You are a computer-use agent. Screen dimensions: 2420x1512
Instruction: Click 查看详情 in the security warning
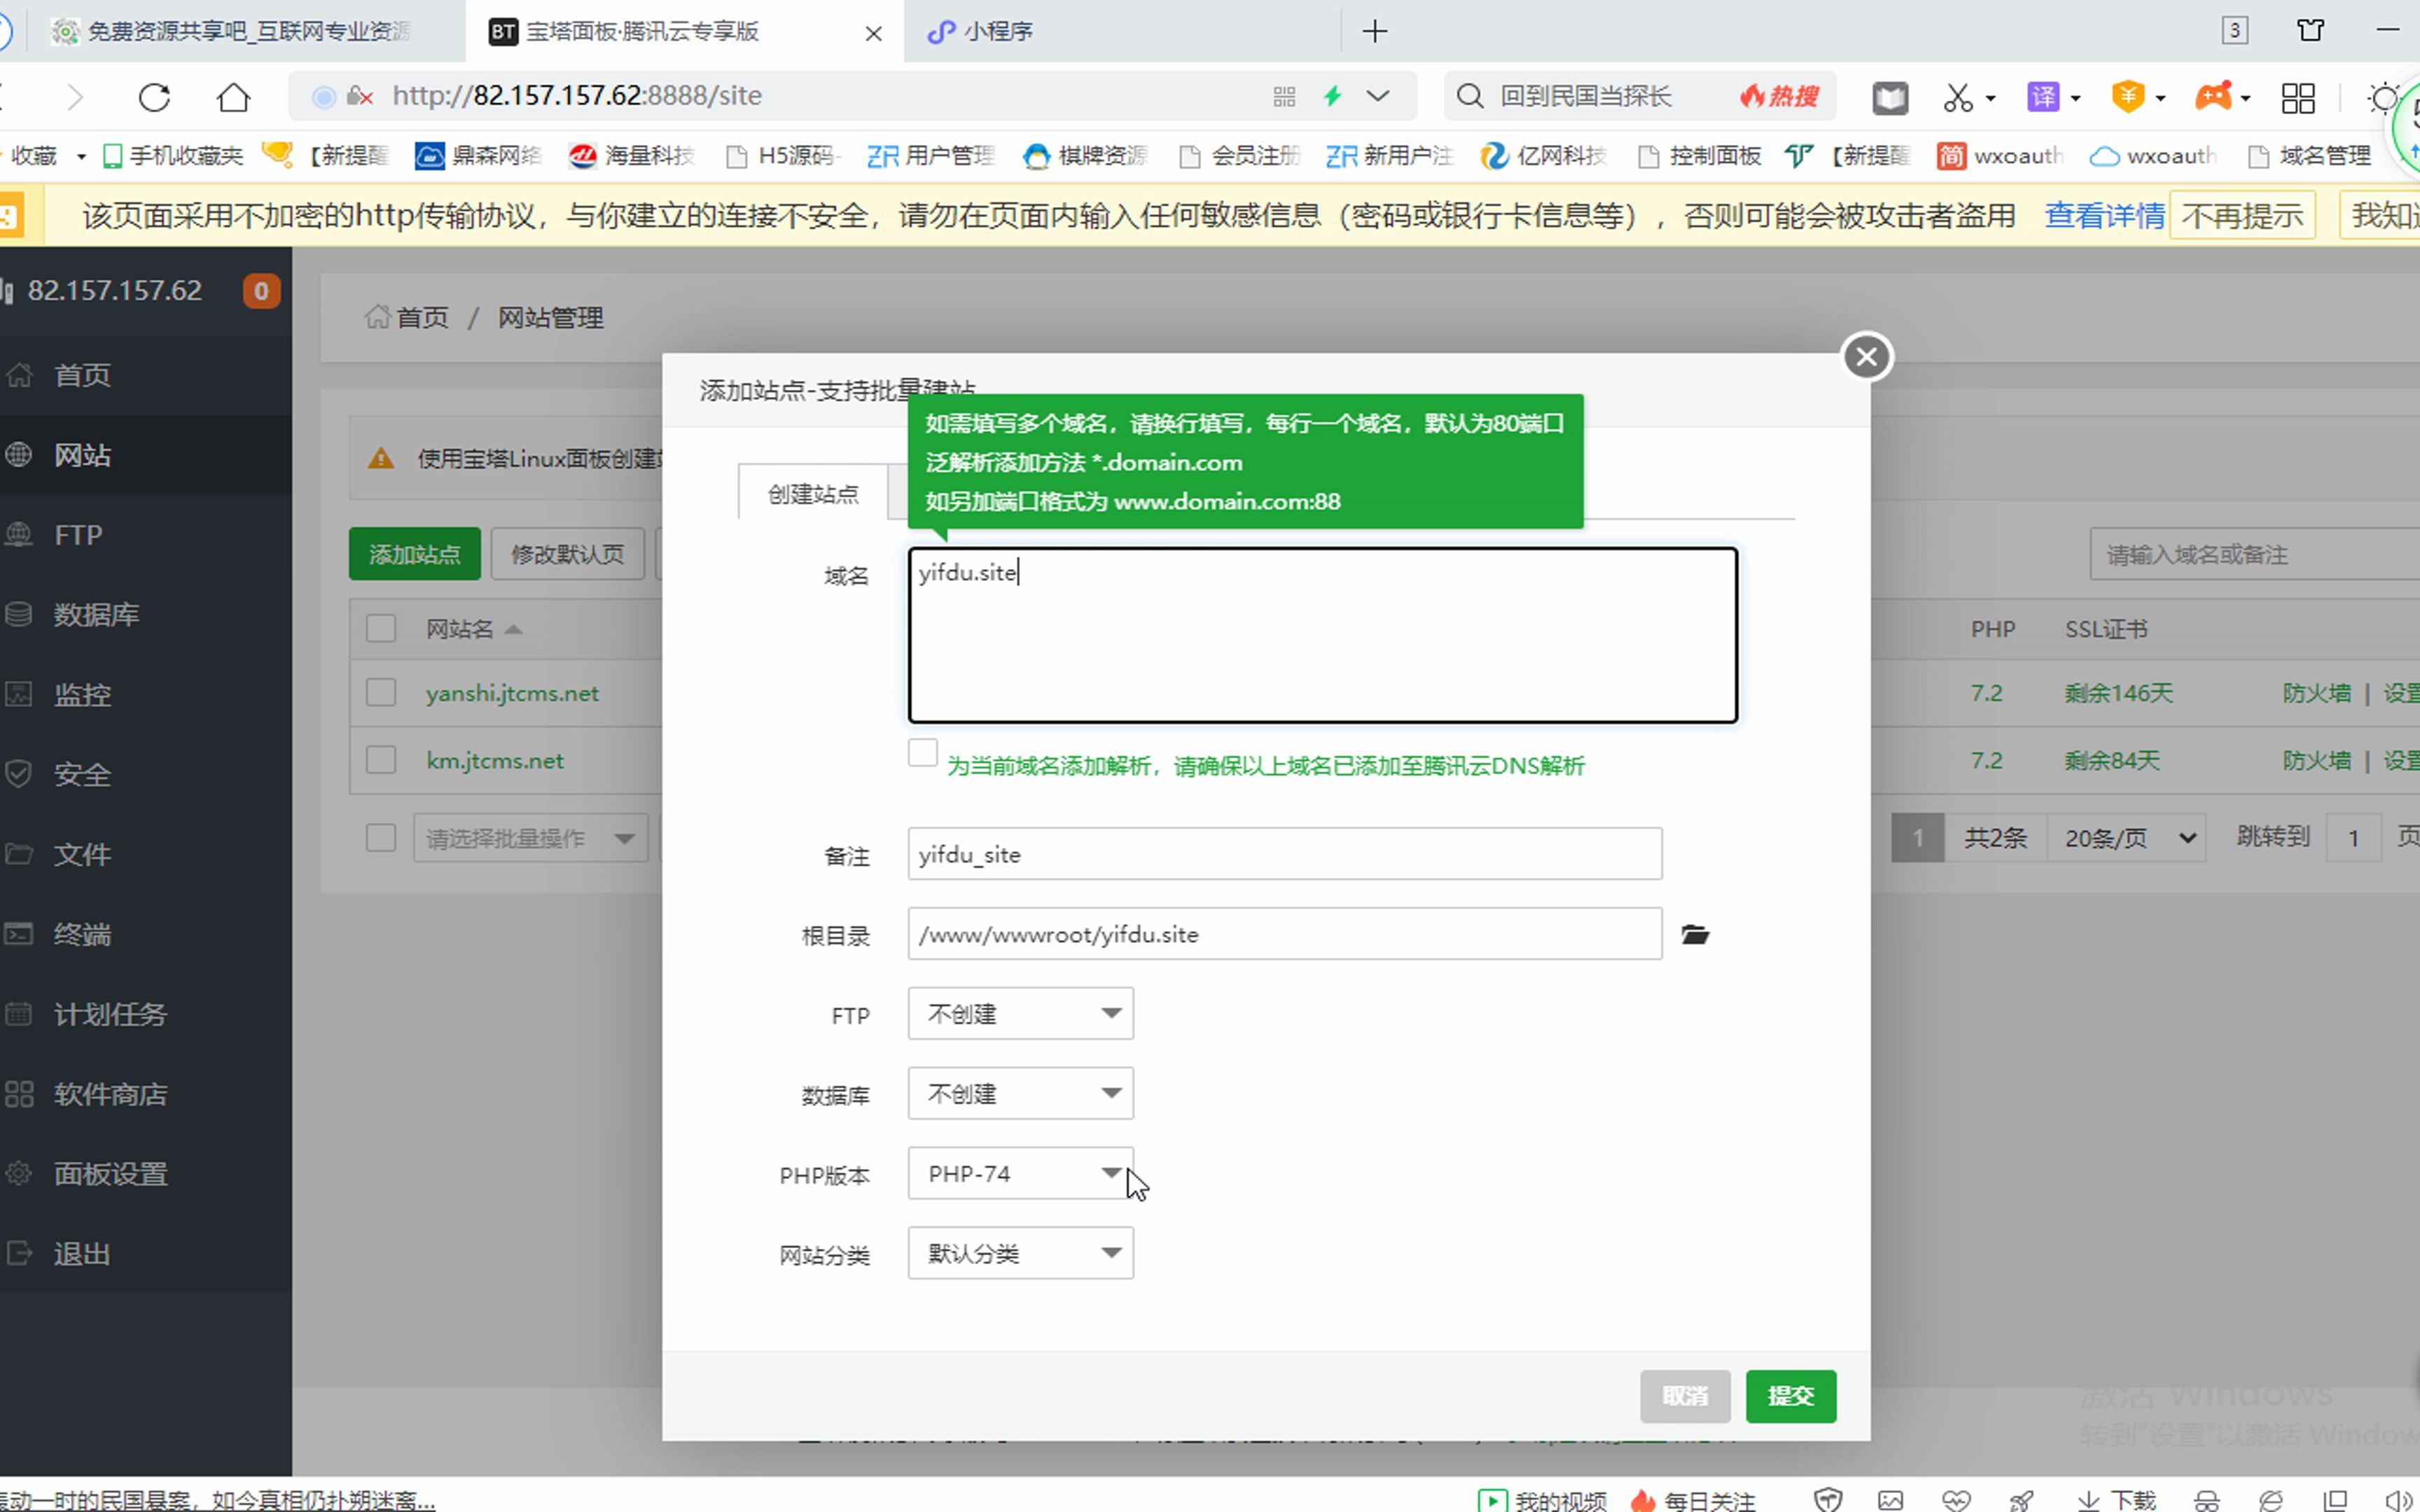click(x=2104, y=216)
